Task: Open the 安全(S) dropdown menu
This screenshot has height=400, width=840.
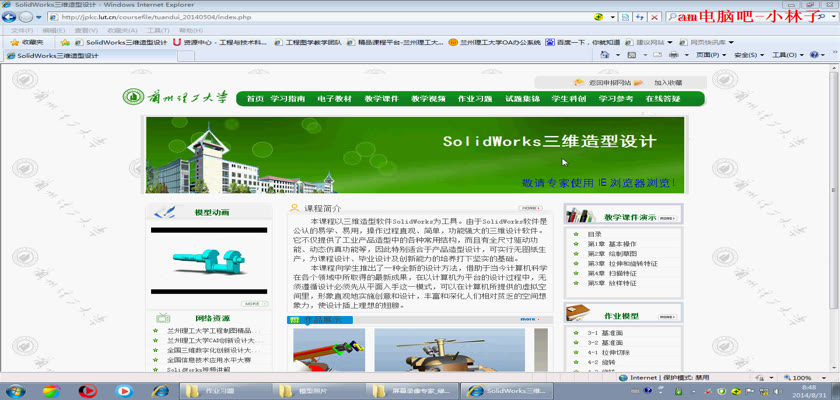Action: (x=748, y=55)
